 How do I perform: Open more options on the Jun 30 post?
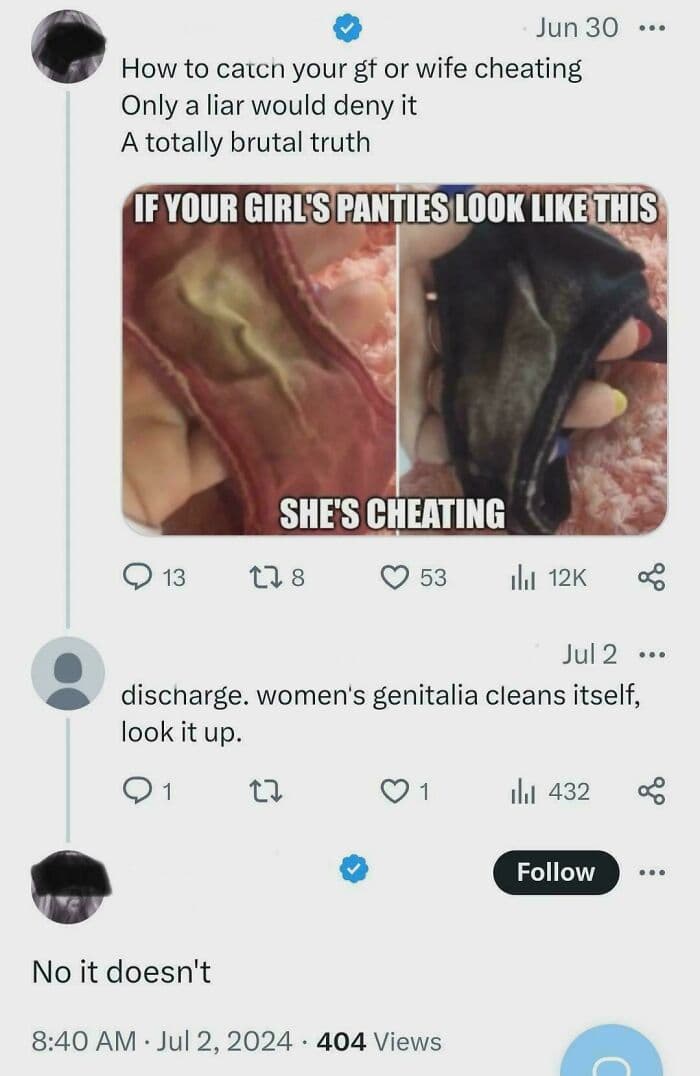click(651, 28)
